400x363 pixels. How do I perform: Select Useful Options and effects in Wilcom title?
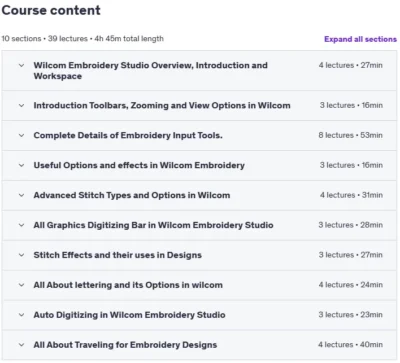click(x=139, y=165)
